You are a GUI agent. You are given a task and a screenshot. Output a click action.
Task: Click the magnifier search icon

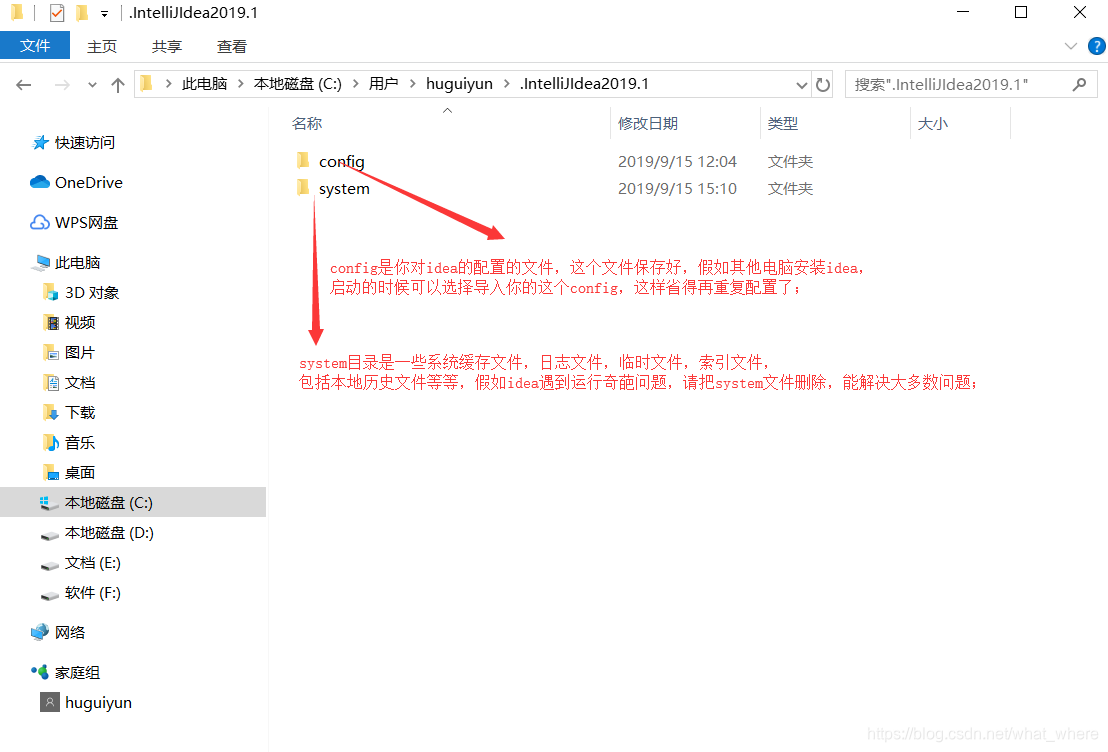pyautogui.click(x=1079, y=85)
